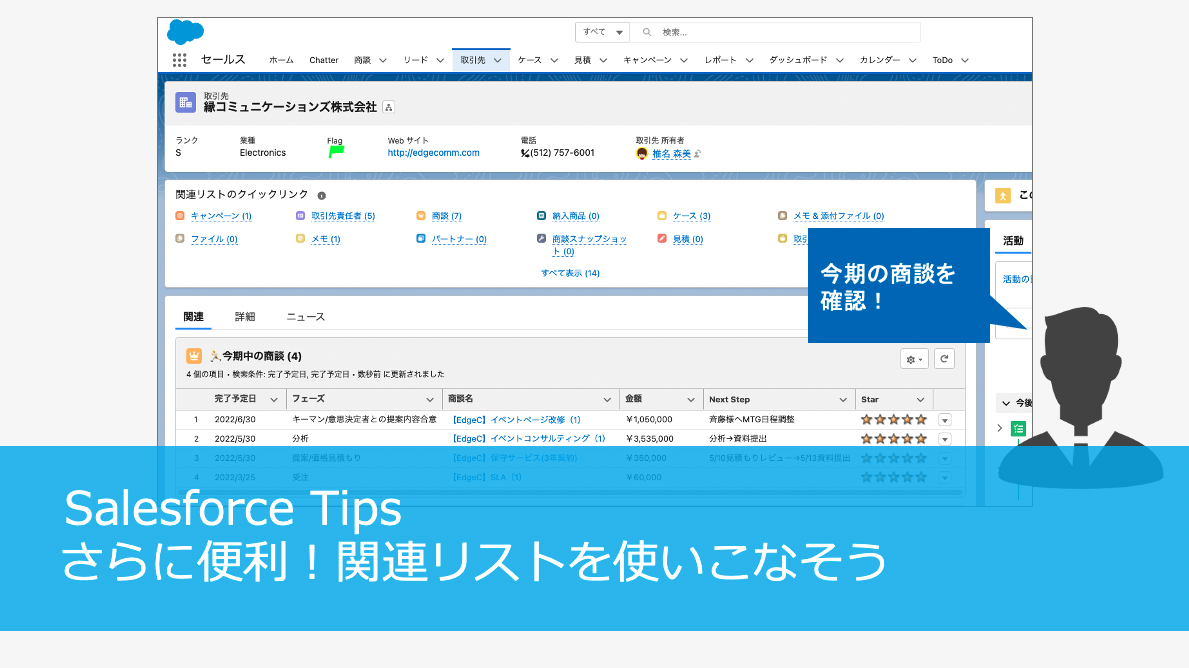Click the crown icon of 今期中の商談 list

194,356
